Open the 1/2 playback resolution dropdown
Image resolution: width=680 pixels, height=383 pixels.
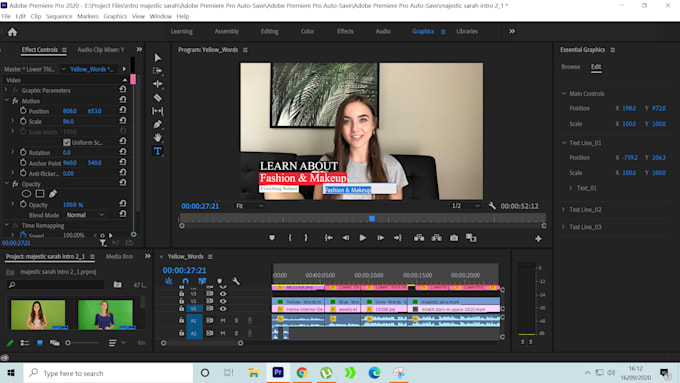click(x=465, y=206)
